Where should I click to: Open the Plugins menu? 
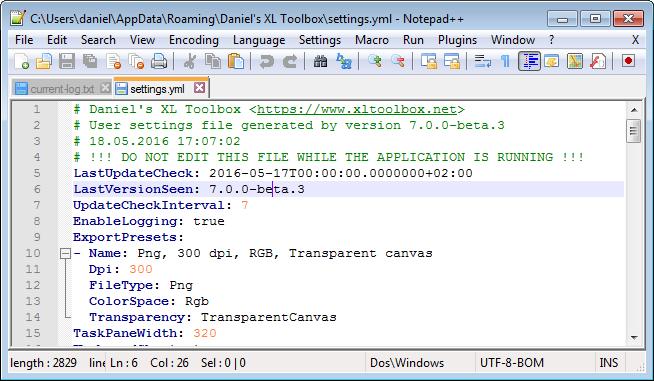tap(457, 40)
